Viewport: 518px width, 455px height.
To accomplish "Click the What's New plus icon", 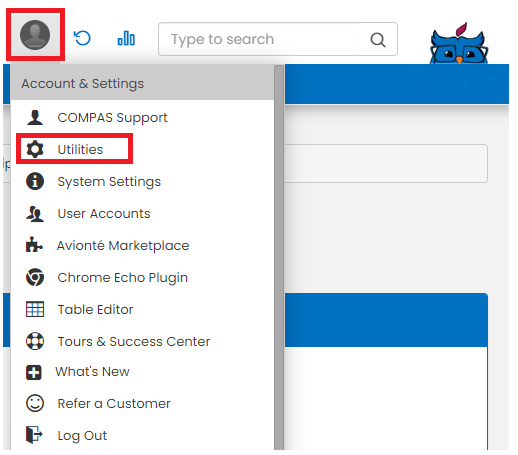I will click(34, 372).
